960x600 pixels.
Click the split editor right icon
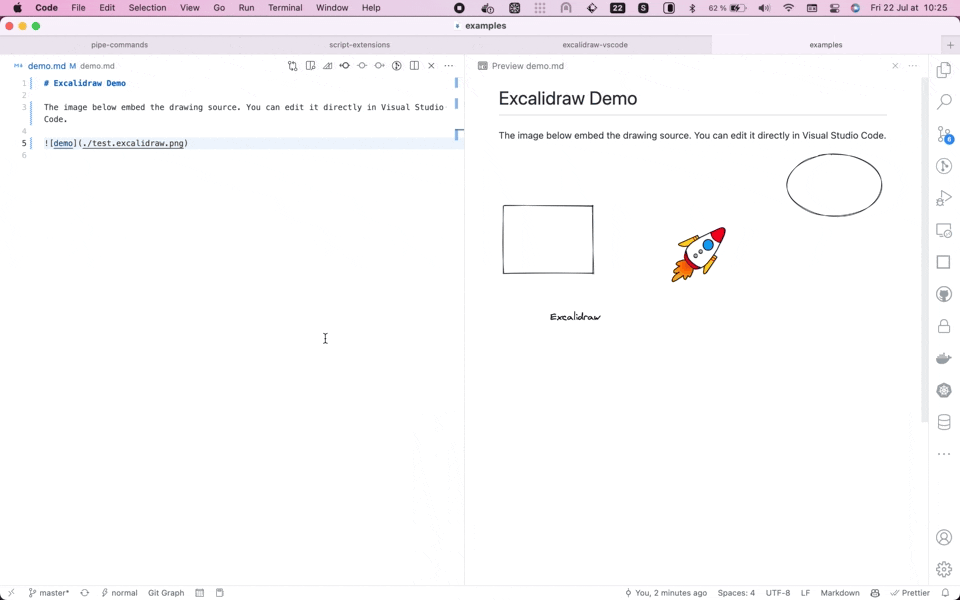click(414, 66)
